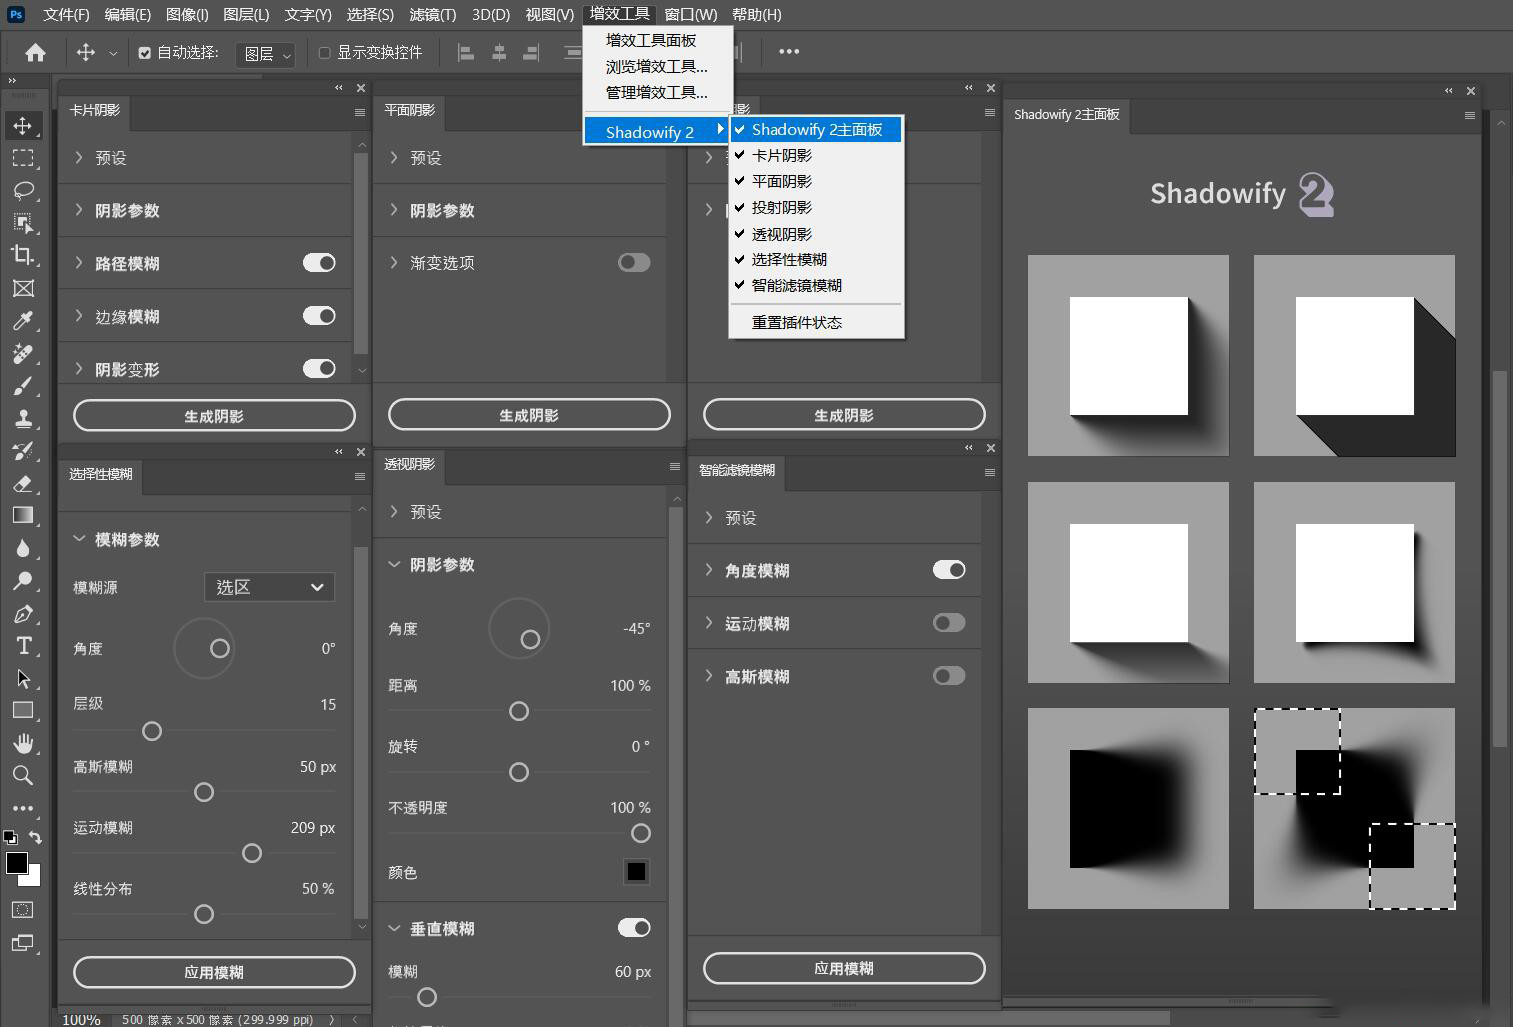This screenshot has height=1027, width=1513.
Task: Click 重置插件状态 in Shadowify 2 submenu
Action: click(x=796, y=322)
